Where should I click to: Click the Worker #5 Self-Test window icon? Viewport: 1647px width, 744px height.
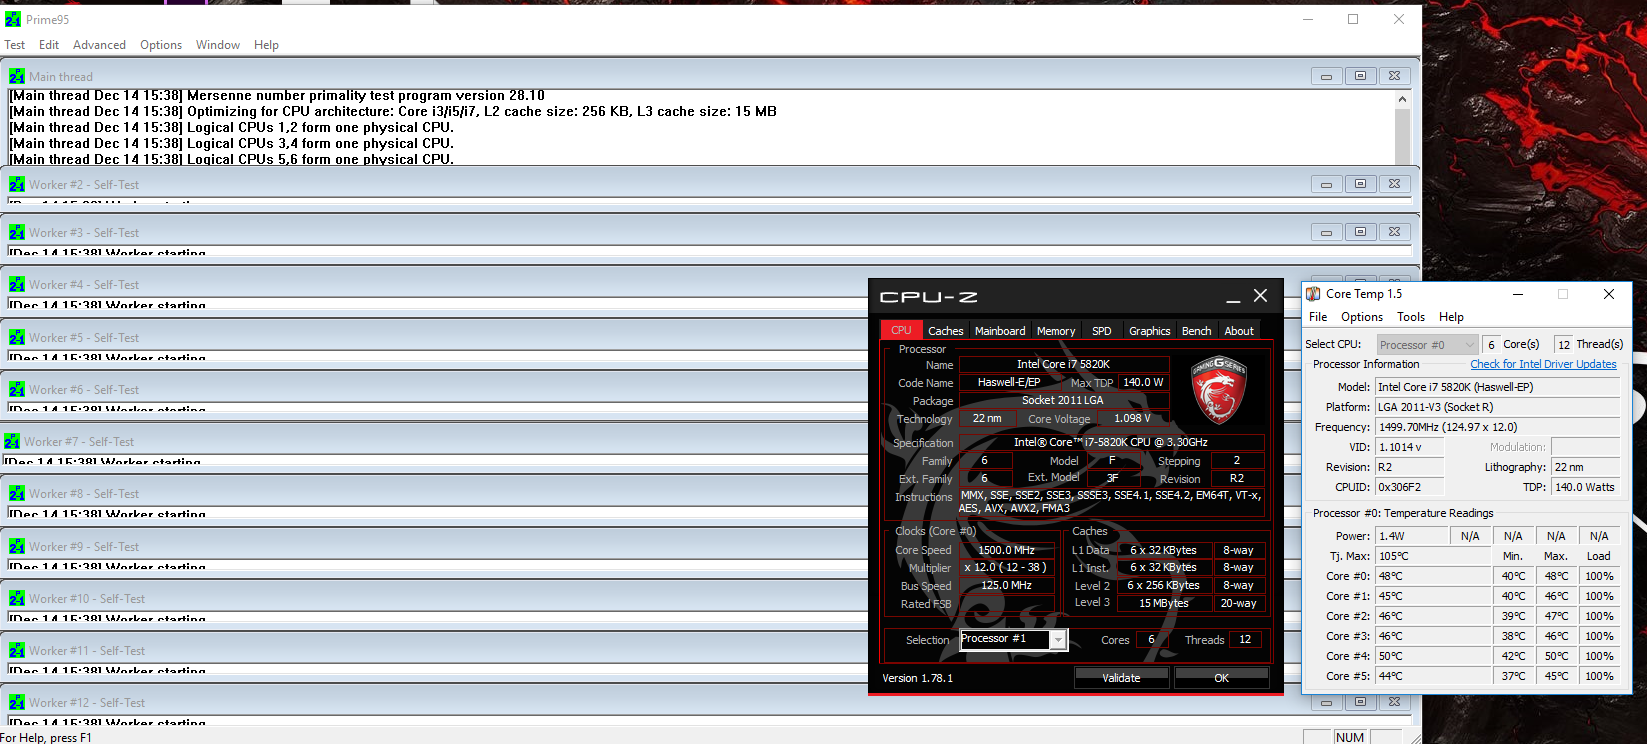pyautogui.click(x=17, y=337)
